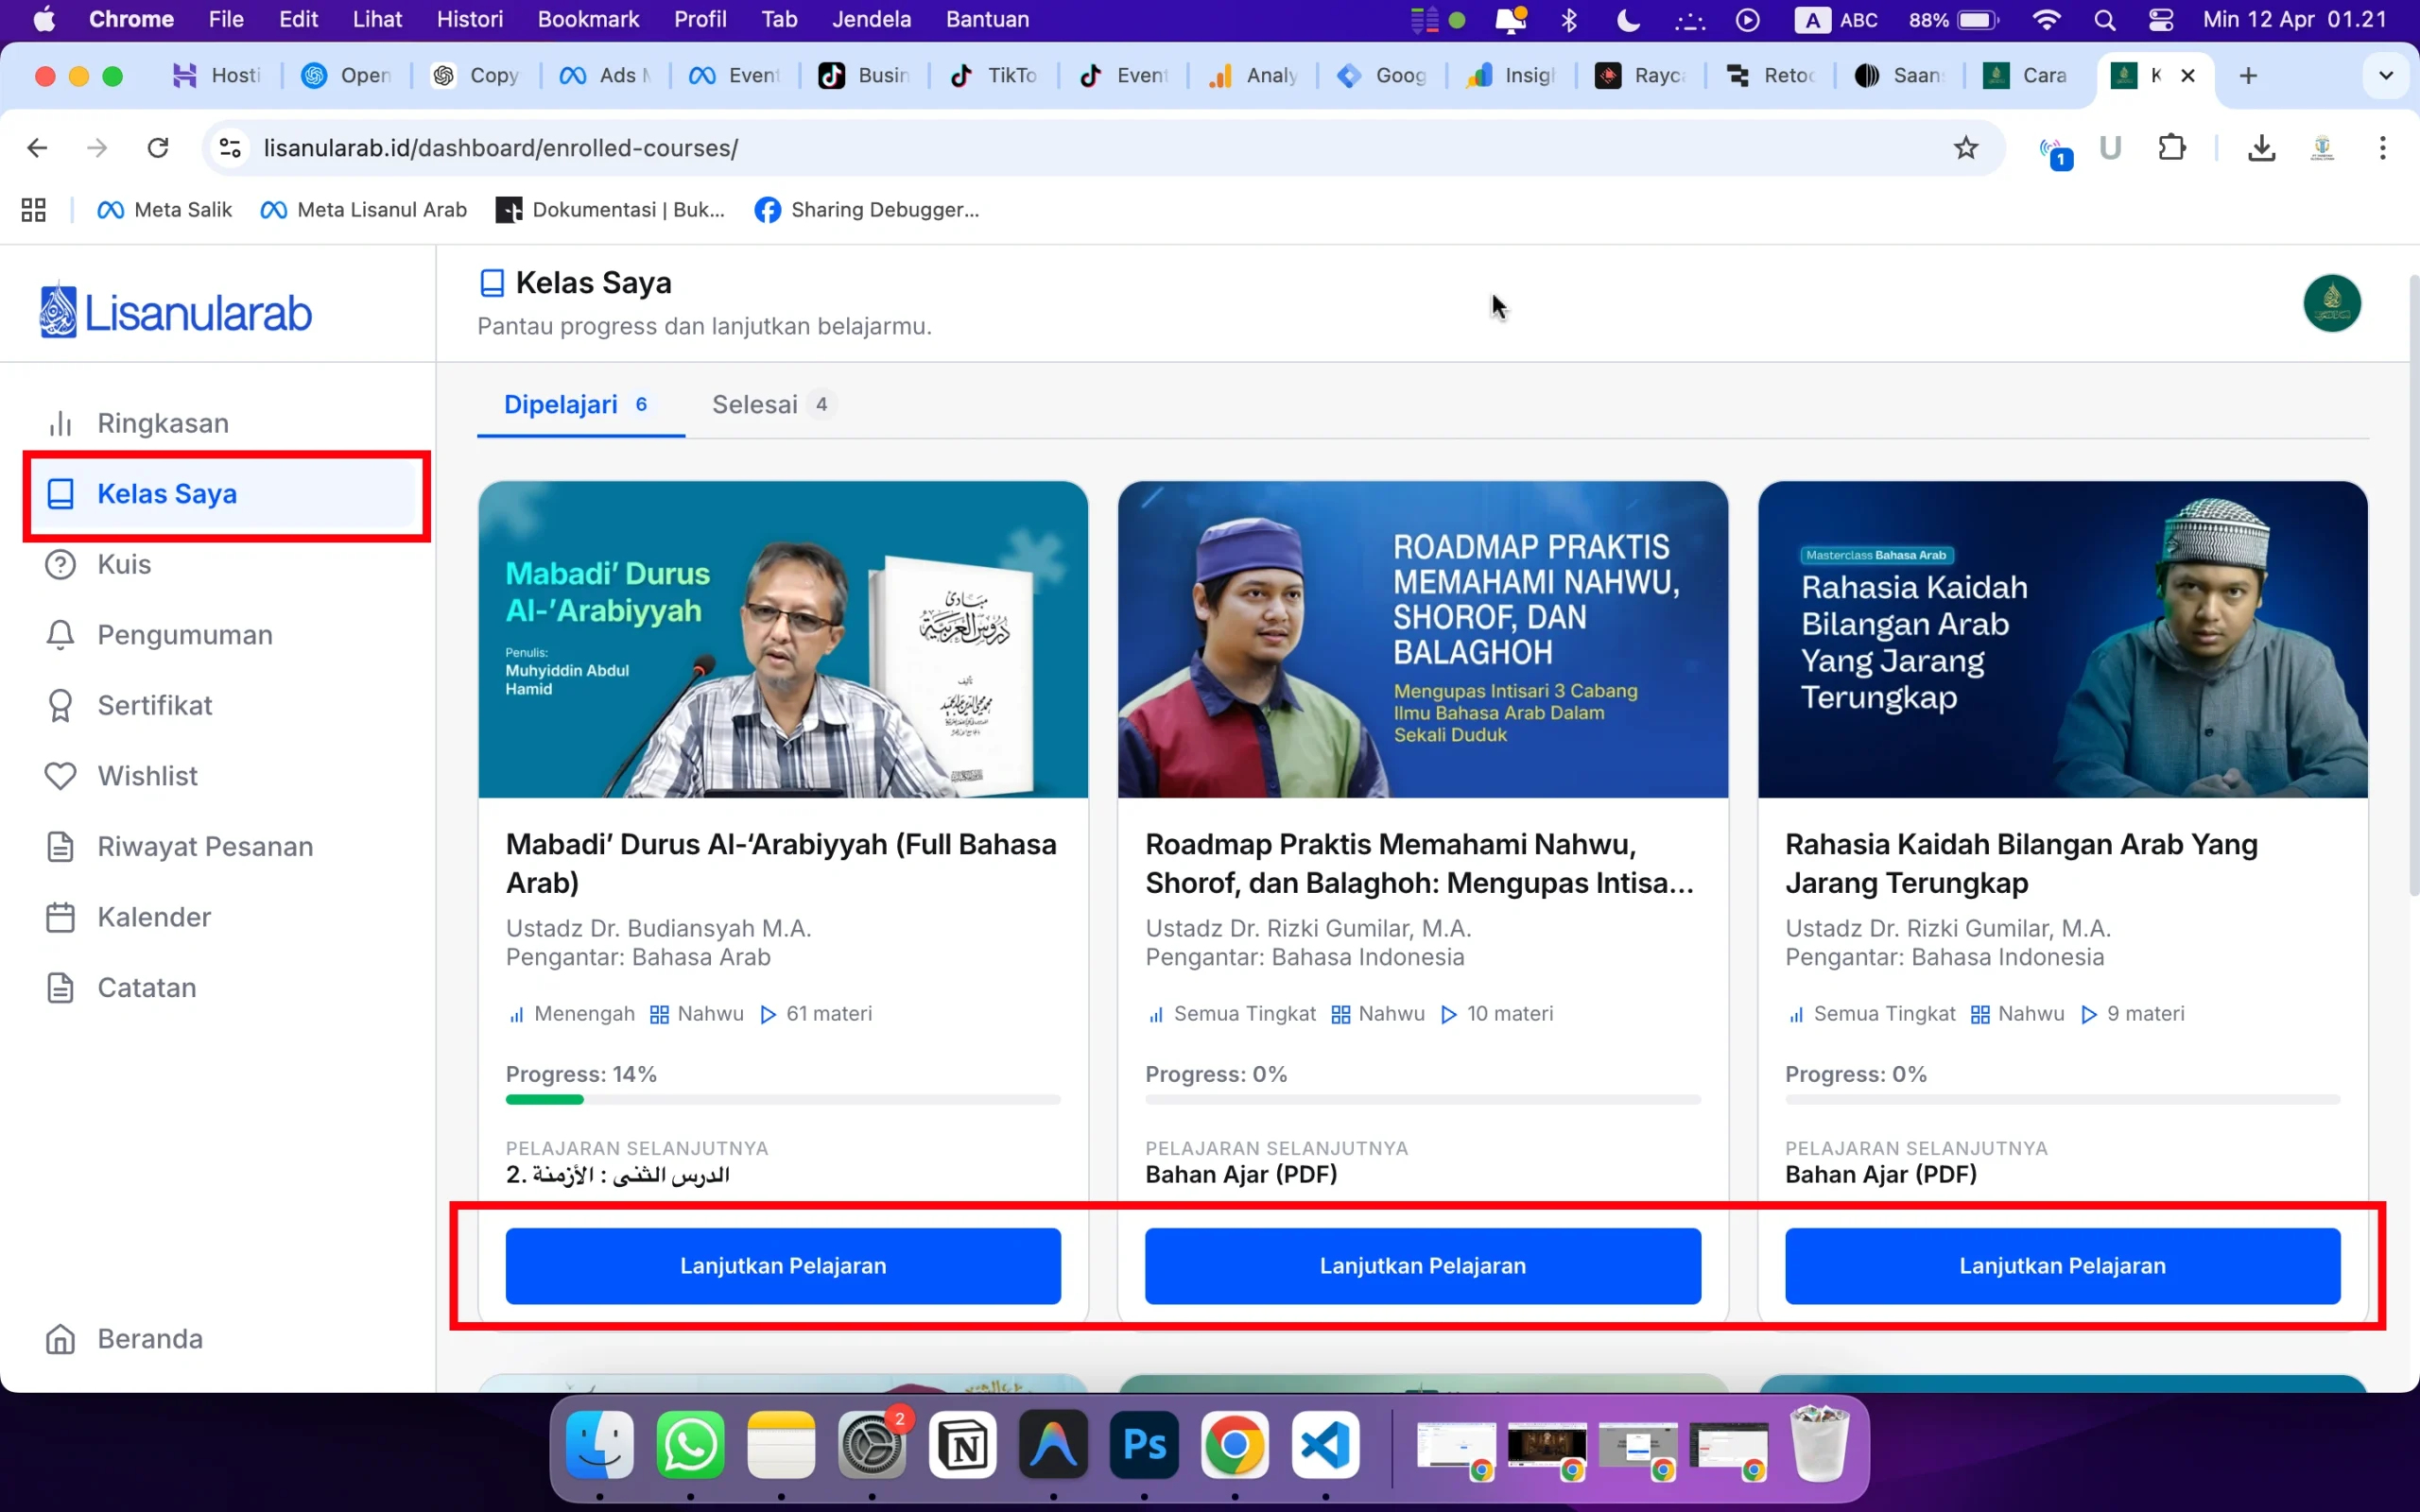Click Lanjutkan Pelajaran for Rahasia Kaidah Bilangan
2420x1512 pixels.
(2061, 1265)
